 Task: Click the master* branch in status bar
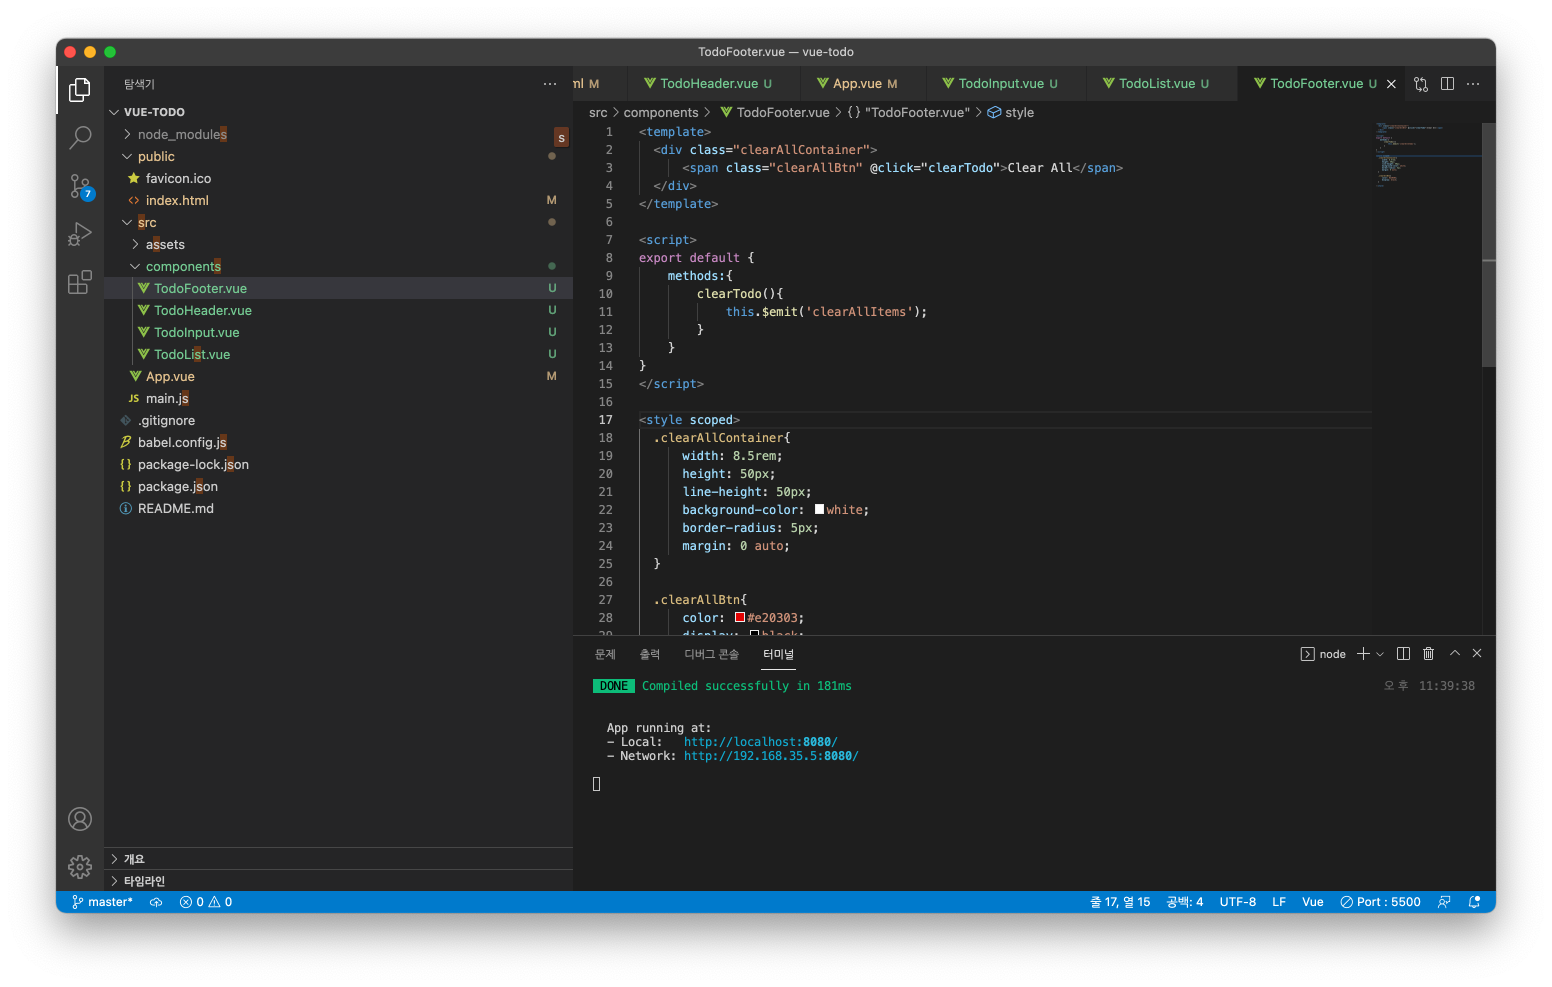coord(102,902)
